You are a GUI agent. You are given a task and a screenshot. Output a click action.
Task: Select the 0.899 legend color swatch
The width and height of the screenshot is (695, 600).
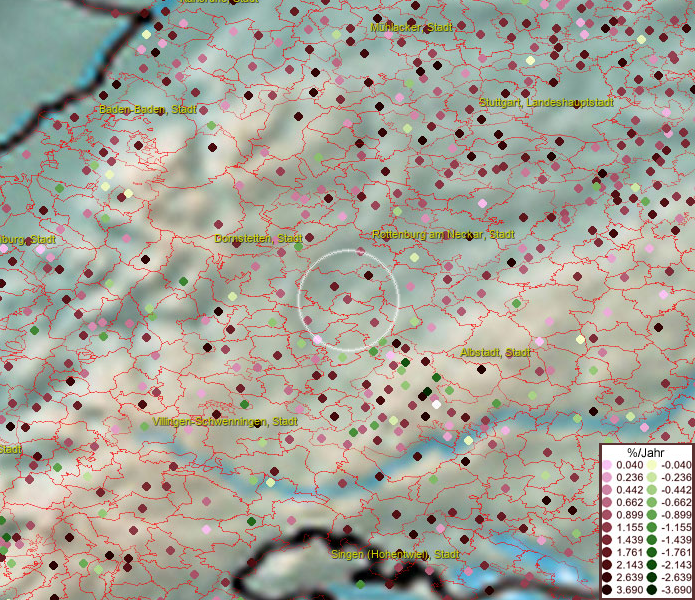[x=607, y=515]
